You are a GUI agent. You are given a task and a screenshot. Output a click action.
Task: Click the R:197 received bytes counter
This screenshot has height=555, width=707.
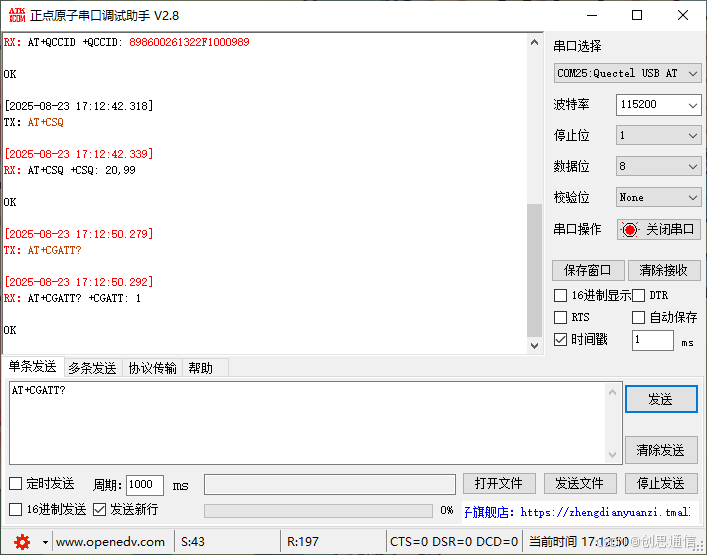(303, 542)
